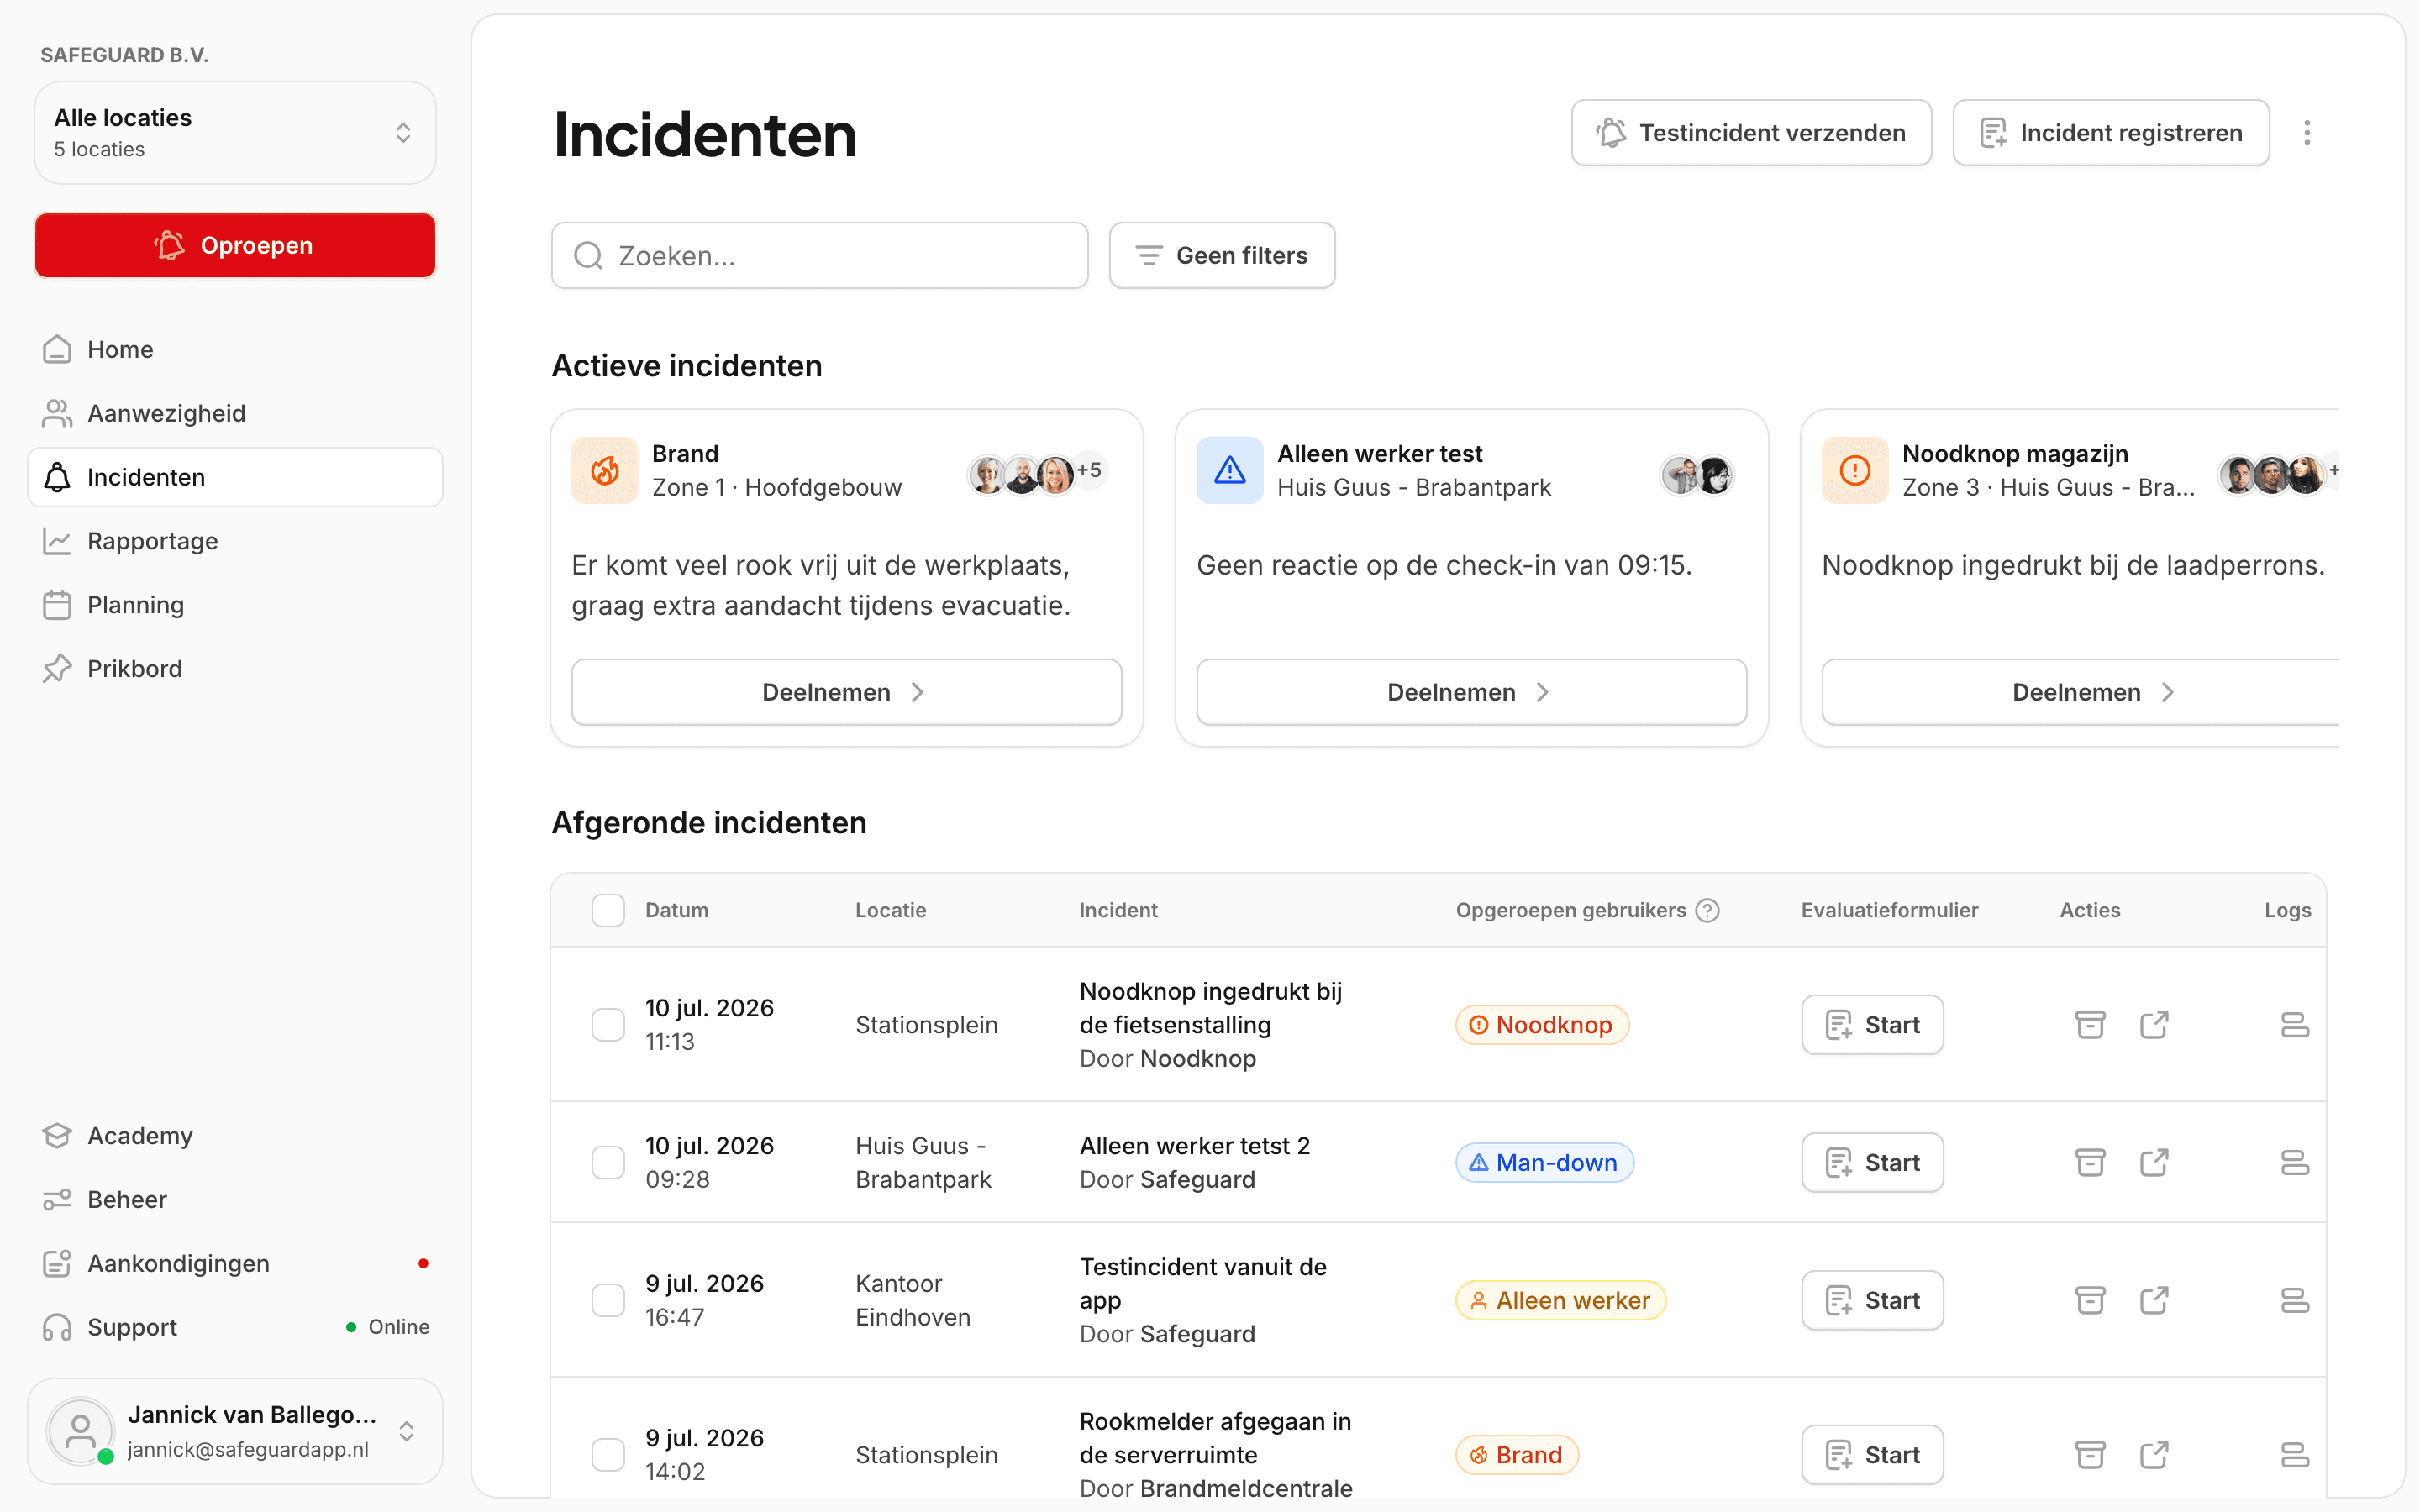Archive the Alleen werker tetst 2 incident
The image size is (2420, 1512).
tap(2090, 1162)
